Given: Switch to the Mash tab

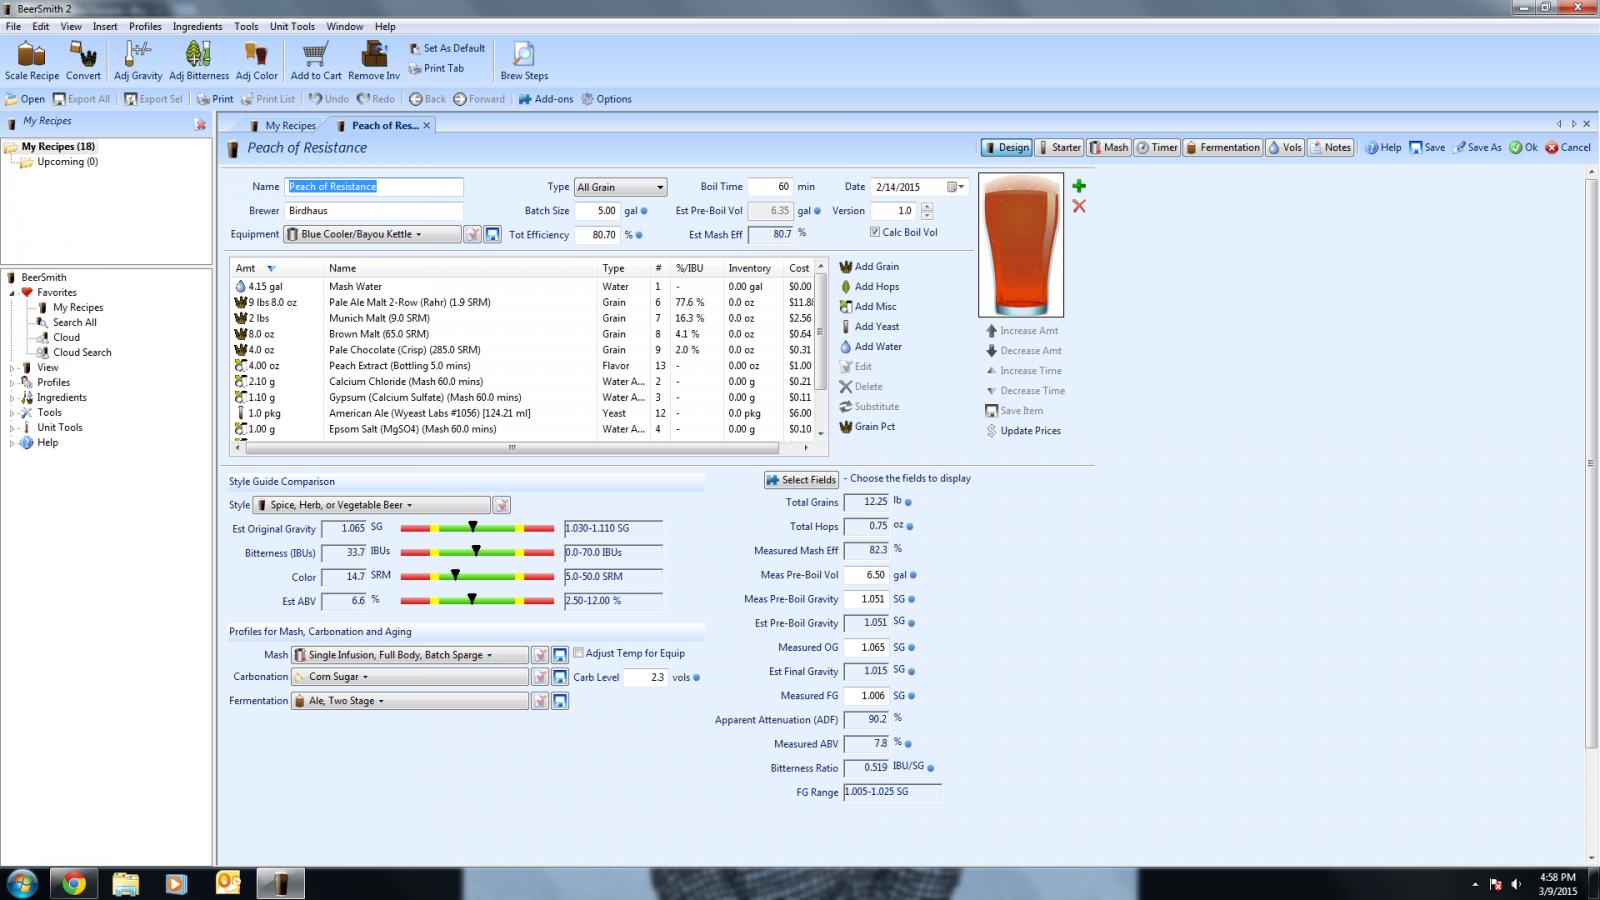Looking at the screenshot, I should tap(1108, 147).
